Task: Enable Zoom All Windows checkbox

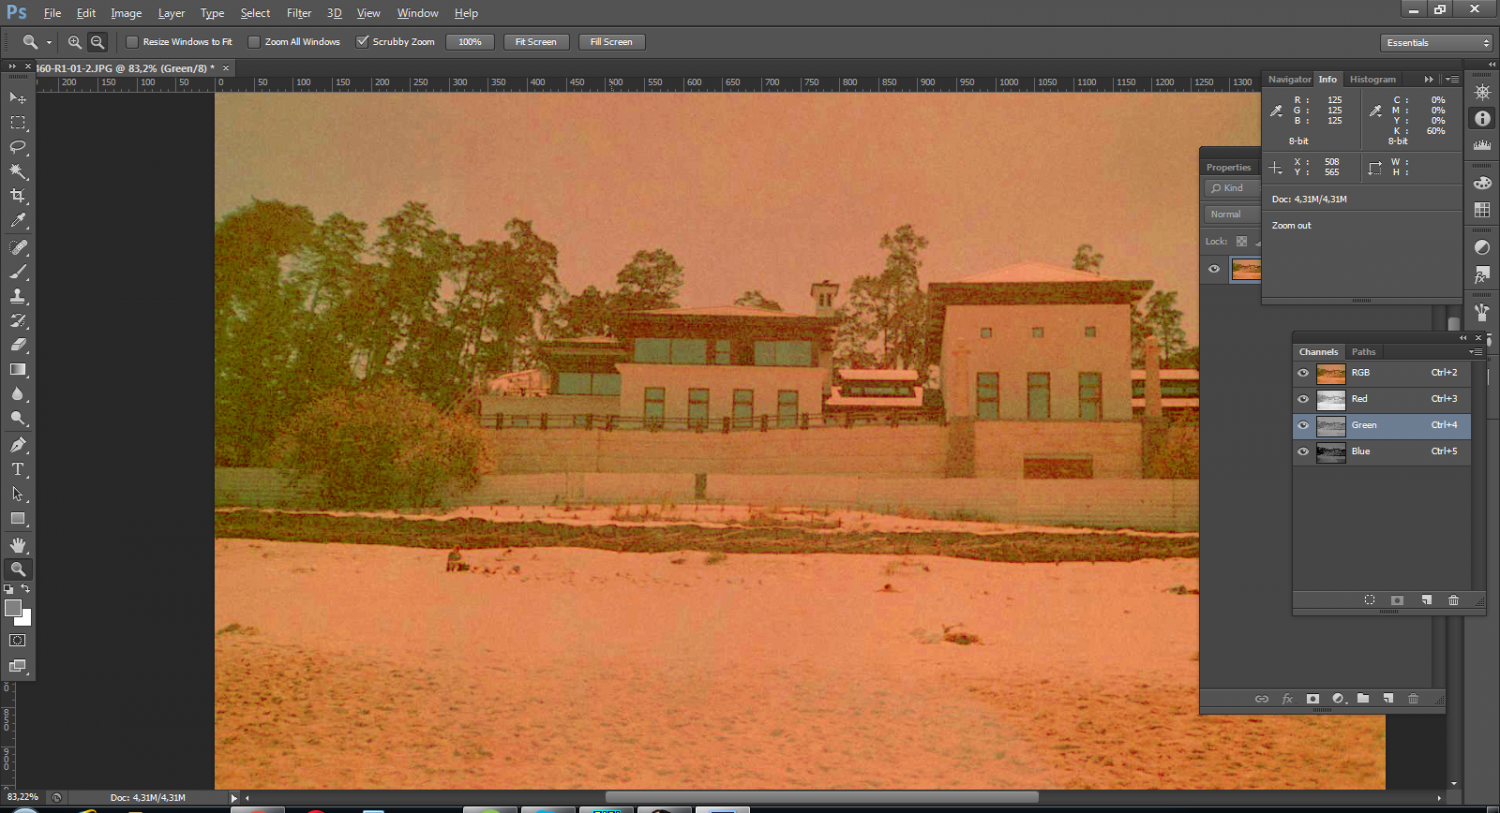Action: point(254,42)
